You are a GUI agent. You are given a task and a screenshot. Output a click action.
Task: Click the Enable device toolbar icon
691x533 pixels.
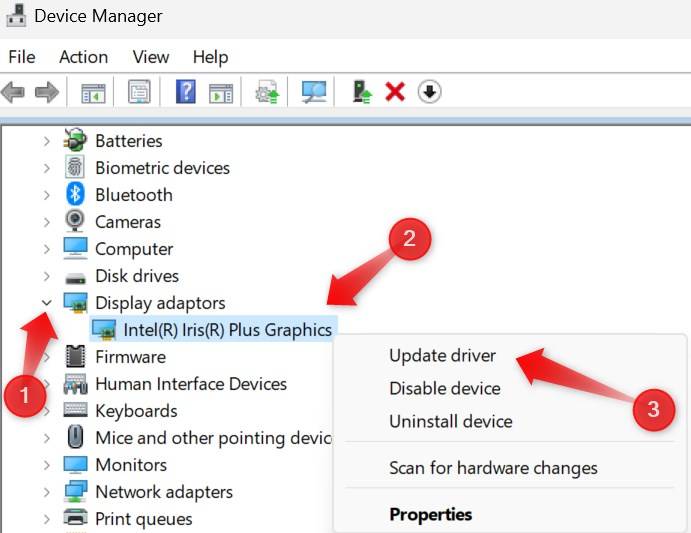[x=362, y=92]
